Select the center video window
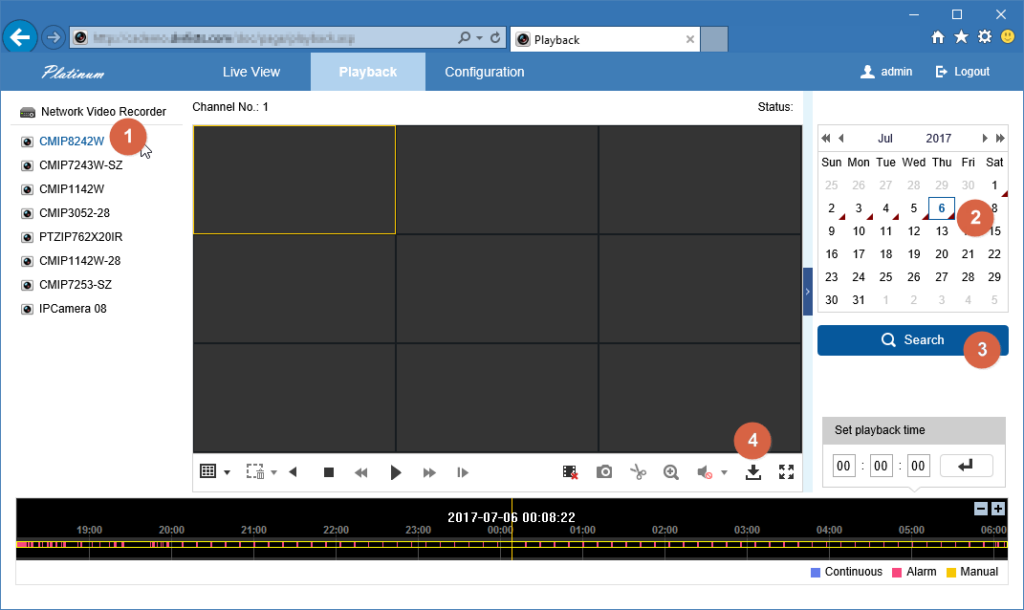Viewport: 1024px width, 610px height. coord(497,289)
